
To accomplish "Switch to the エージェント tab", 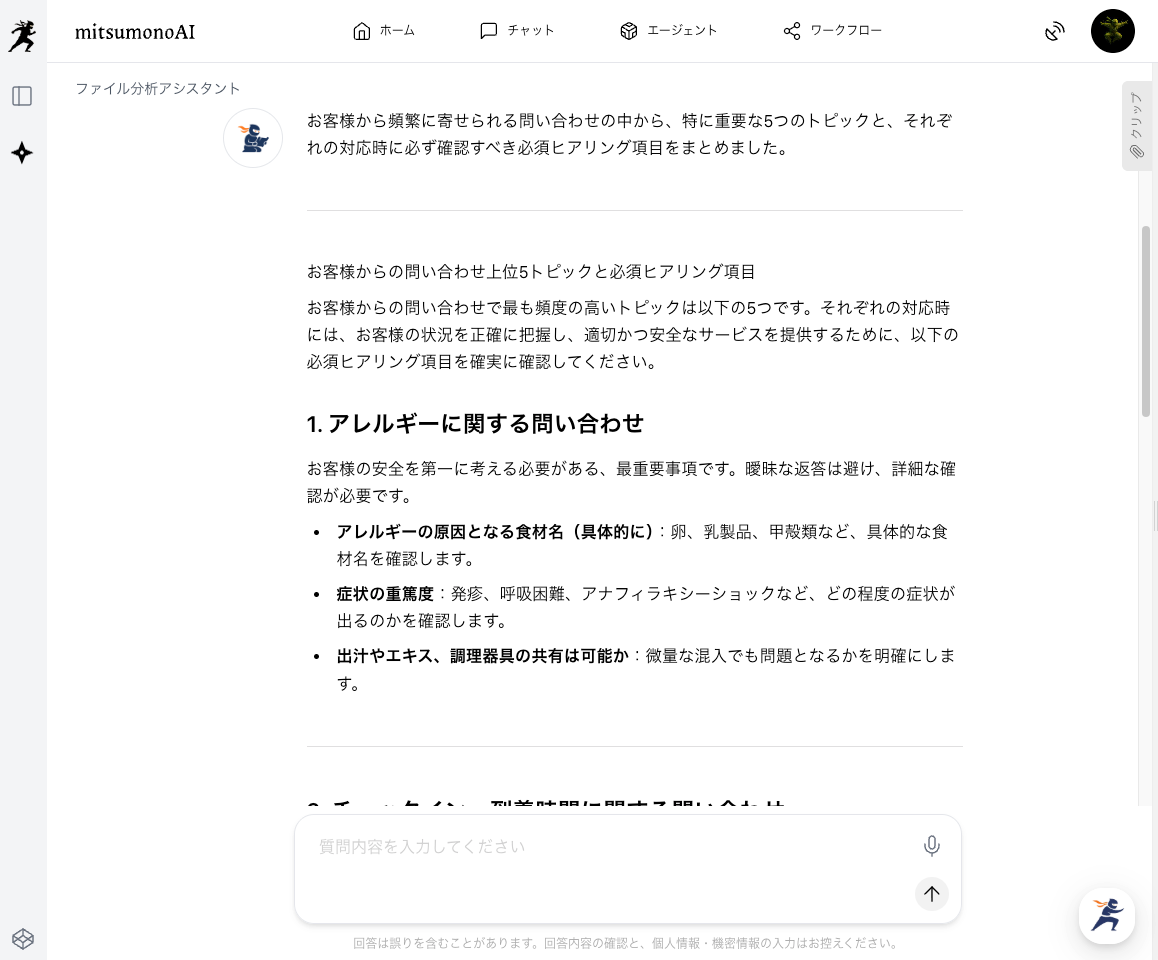I will pyautogui.click(x=669, y=31).
